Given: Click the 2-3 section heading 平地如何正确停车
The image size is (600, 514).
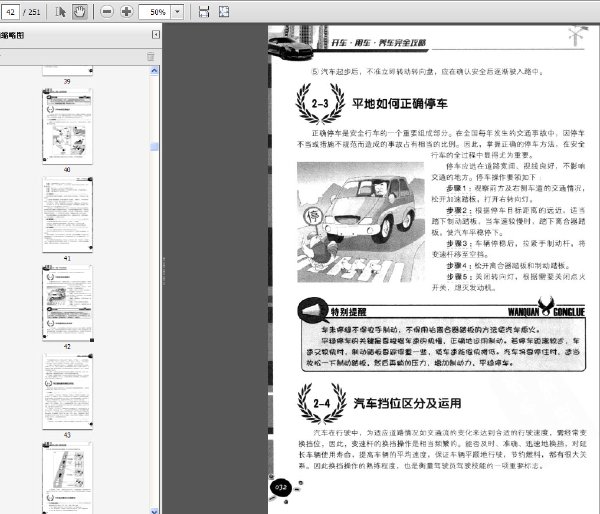Looking at the screenshot, I should click(399, 104).
